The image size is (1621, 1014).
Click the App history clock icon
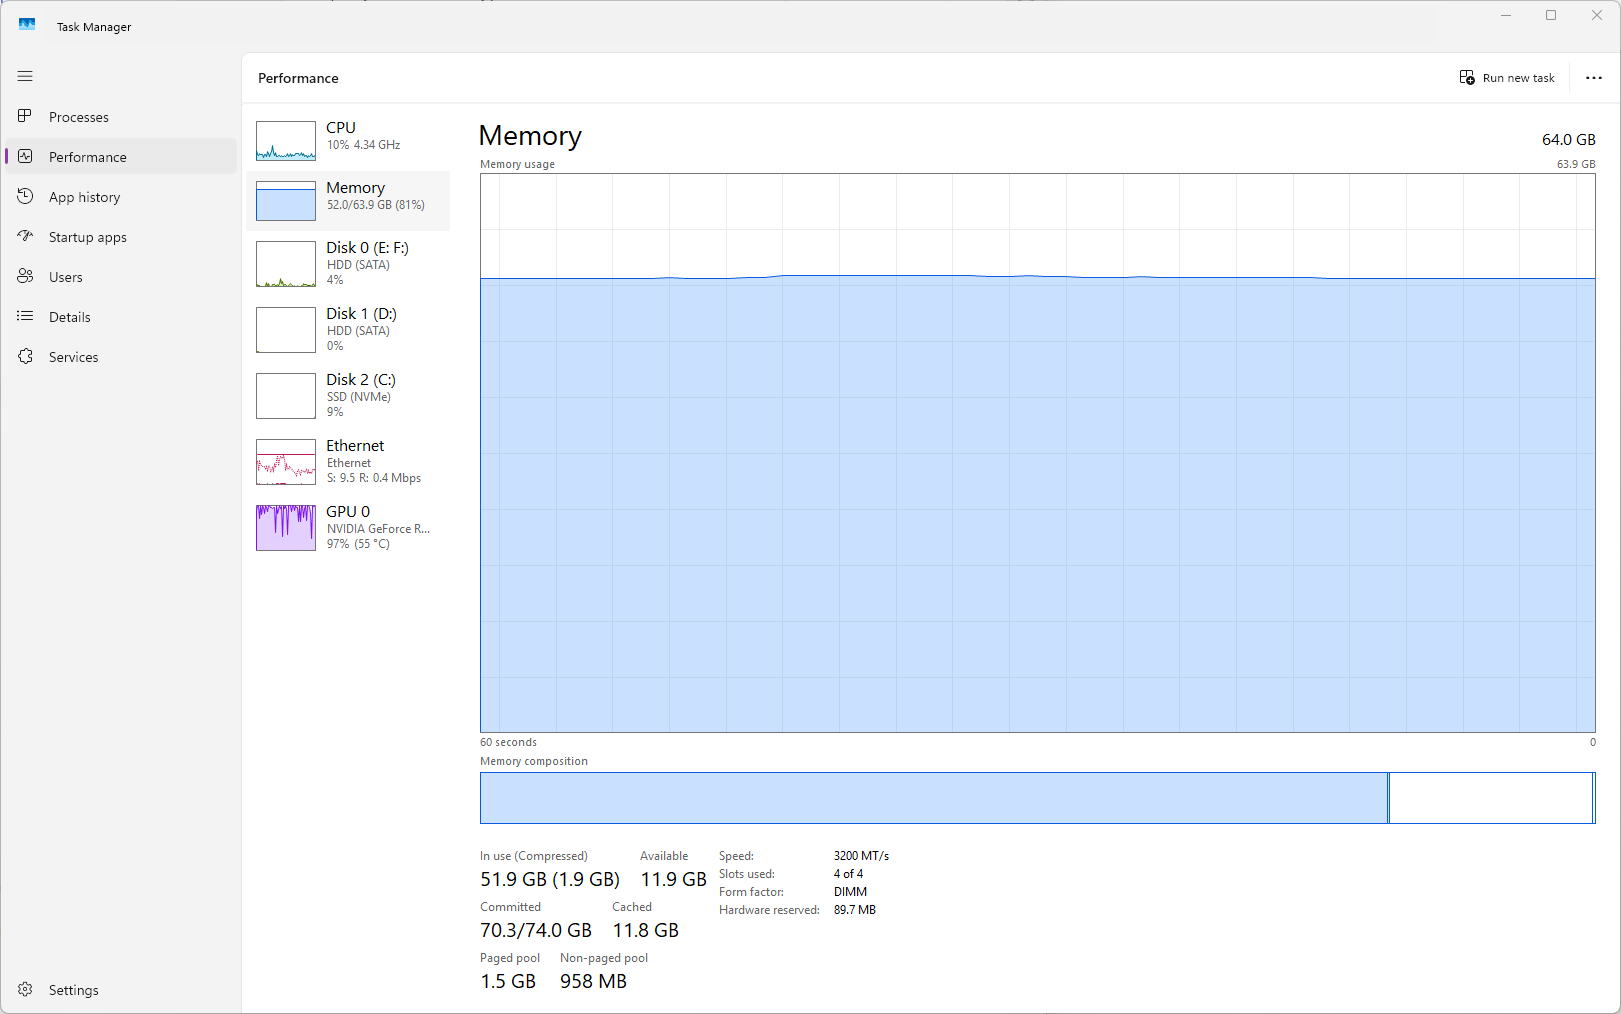[x=25, y=196]
